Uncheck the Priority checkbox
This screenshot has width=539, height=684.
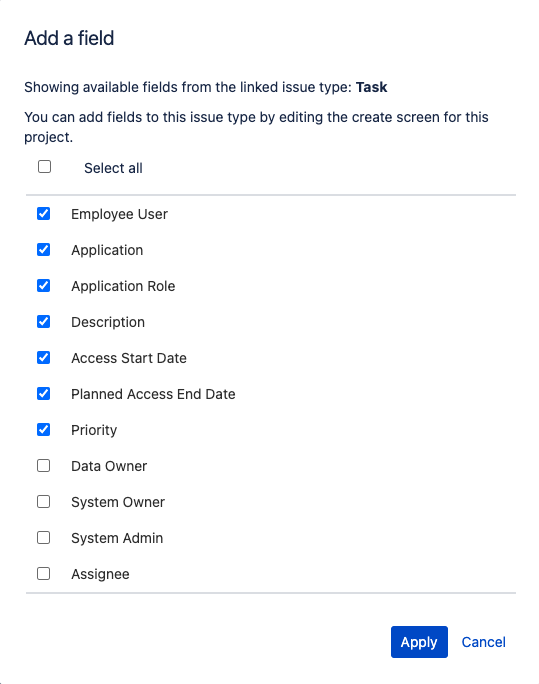pyautogui.click(x=44, y=430)
